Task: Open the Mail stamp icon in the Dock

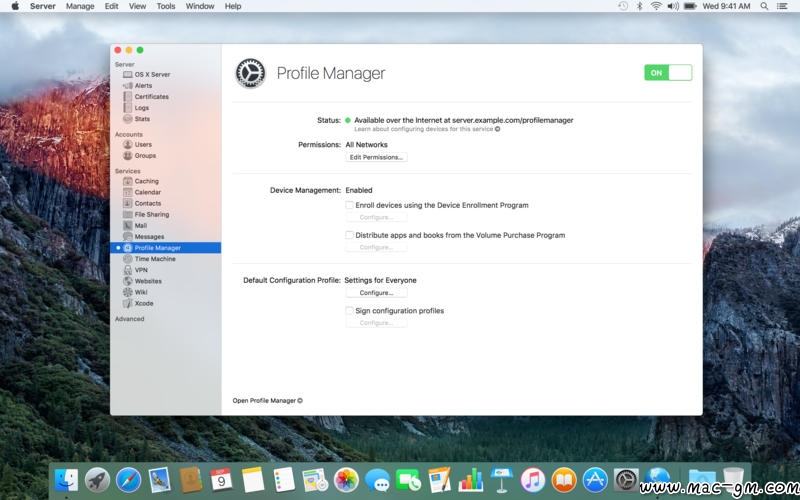Action: pyautogui.click(x=160, y=480)
